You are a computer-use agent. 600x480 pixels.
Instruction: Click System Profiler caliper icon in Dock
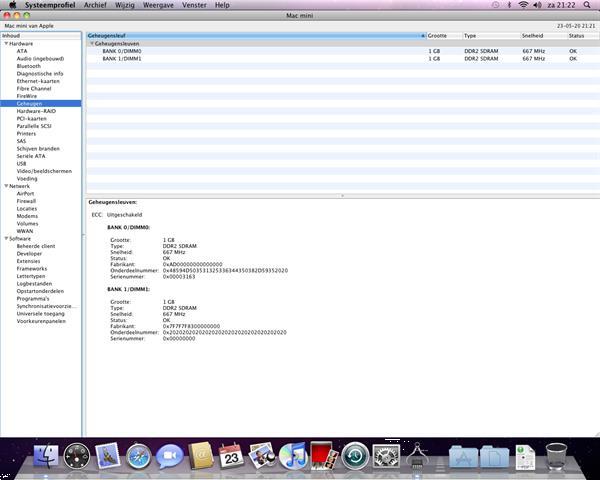click(x=417, y=456)
